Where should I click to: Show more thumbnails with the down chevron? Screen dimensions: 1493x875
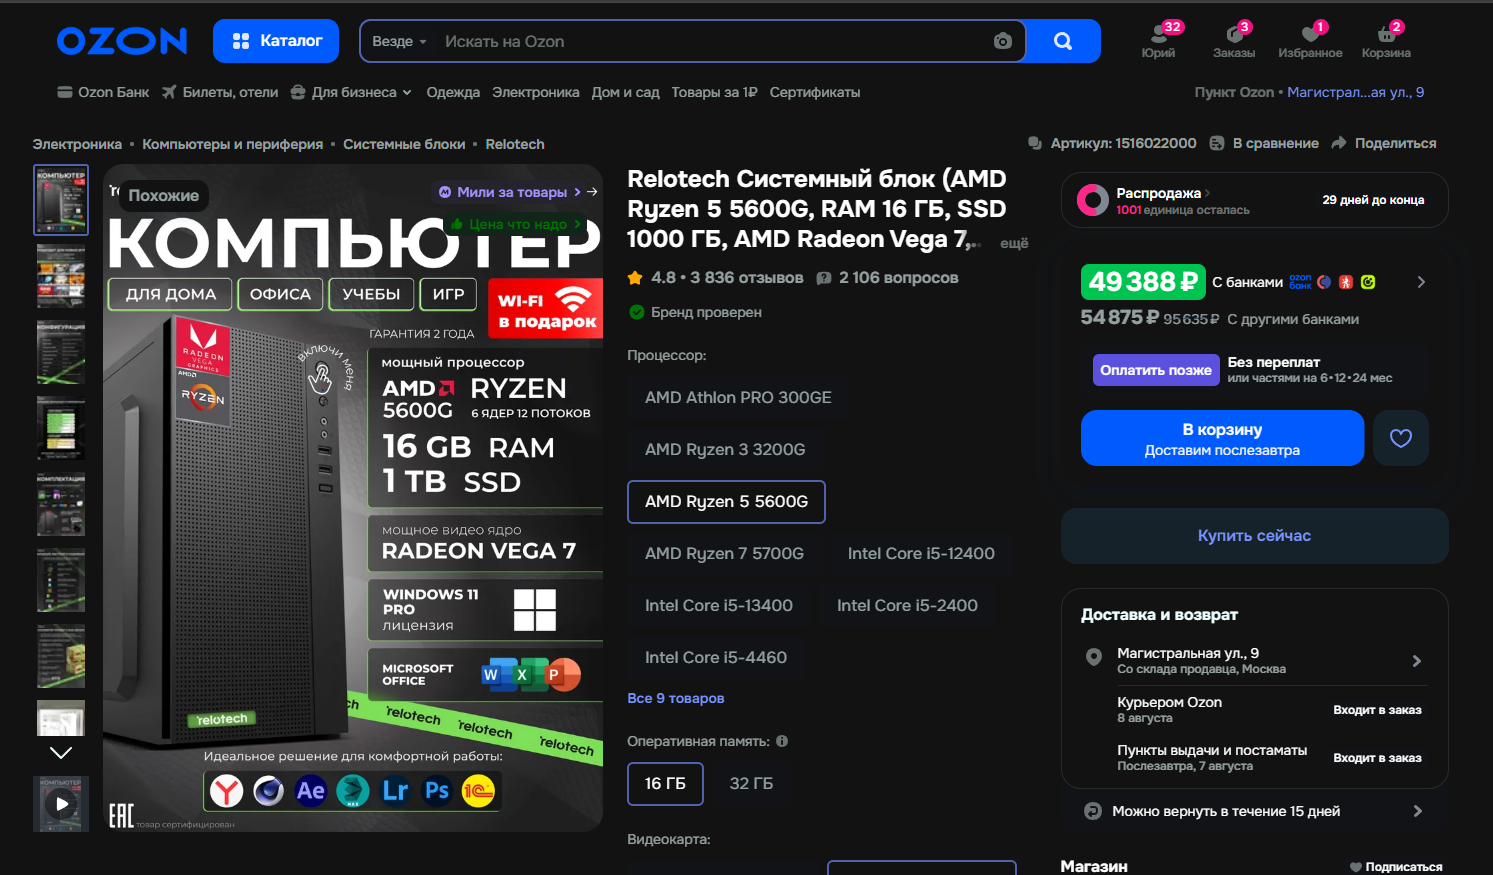point(61,752)
